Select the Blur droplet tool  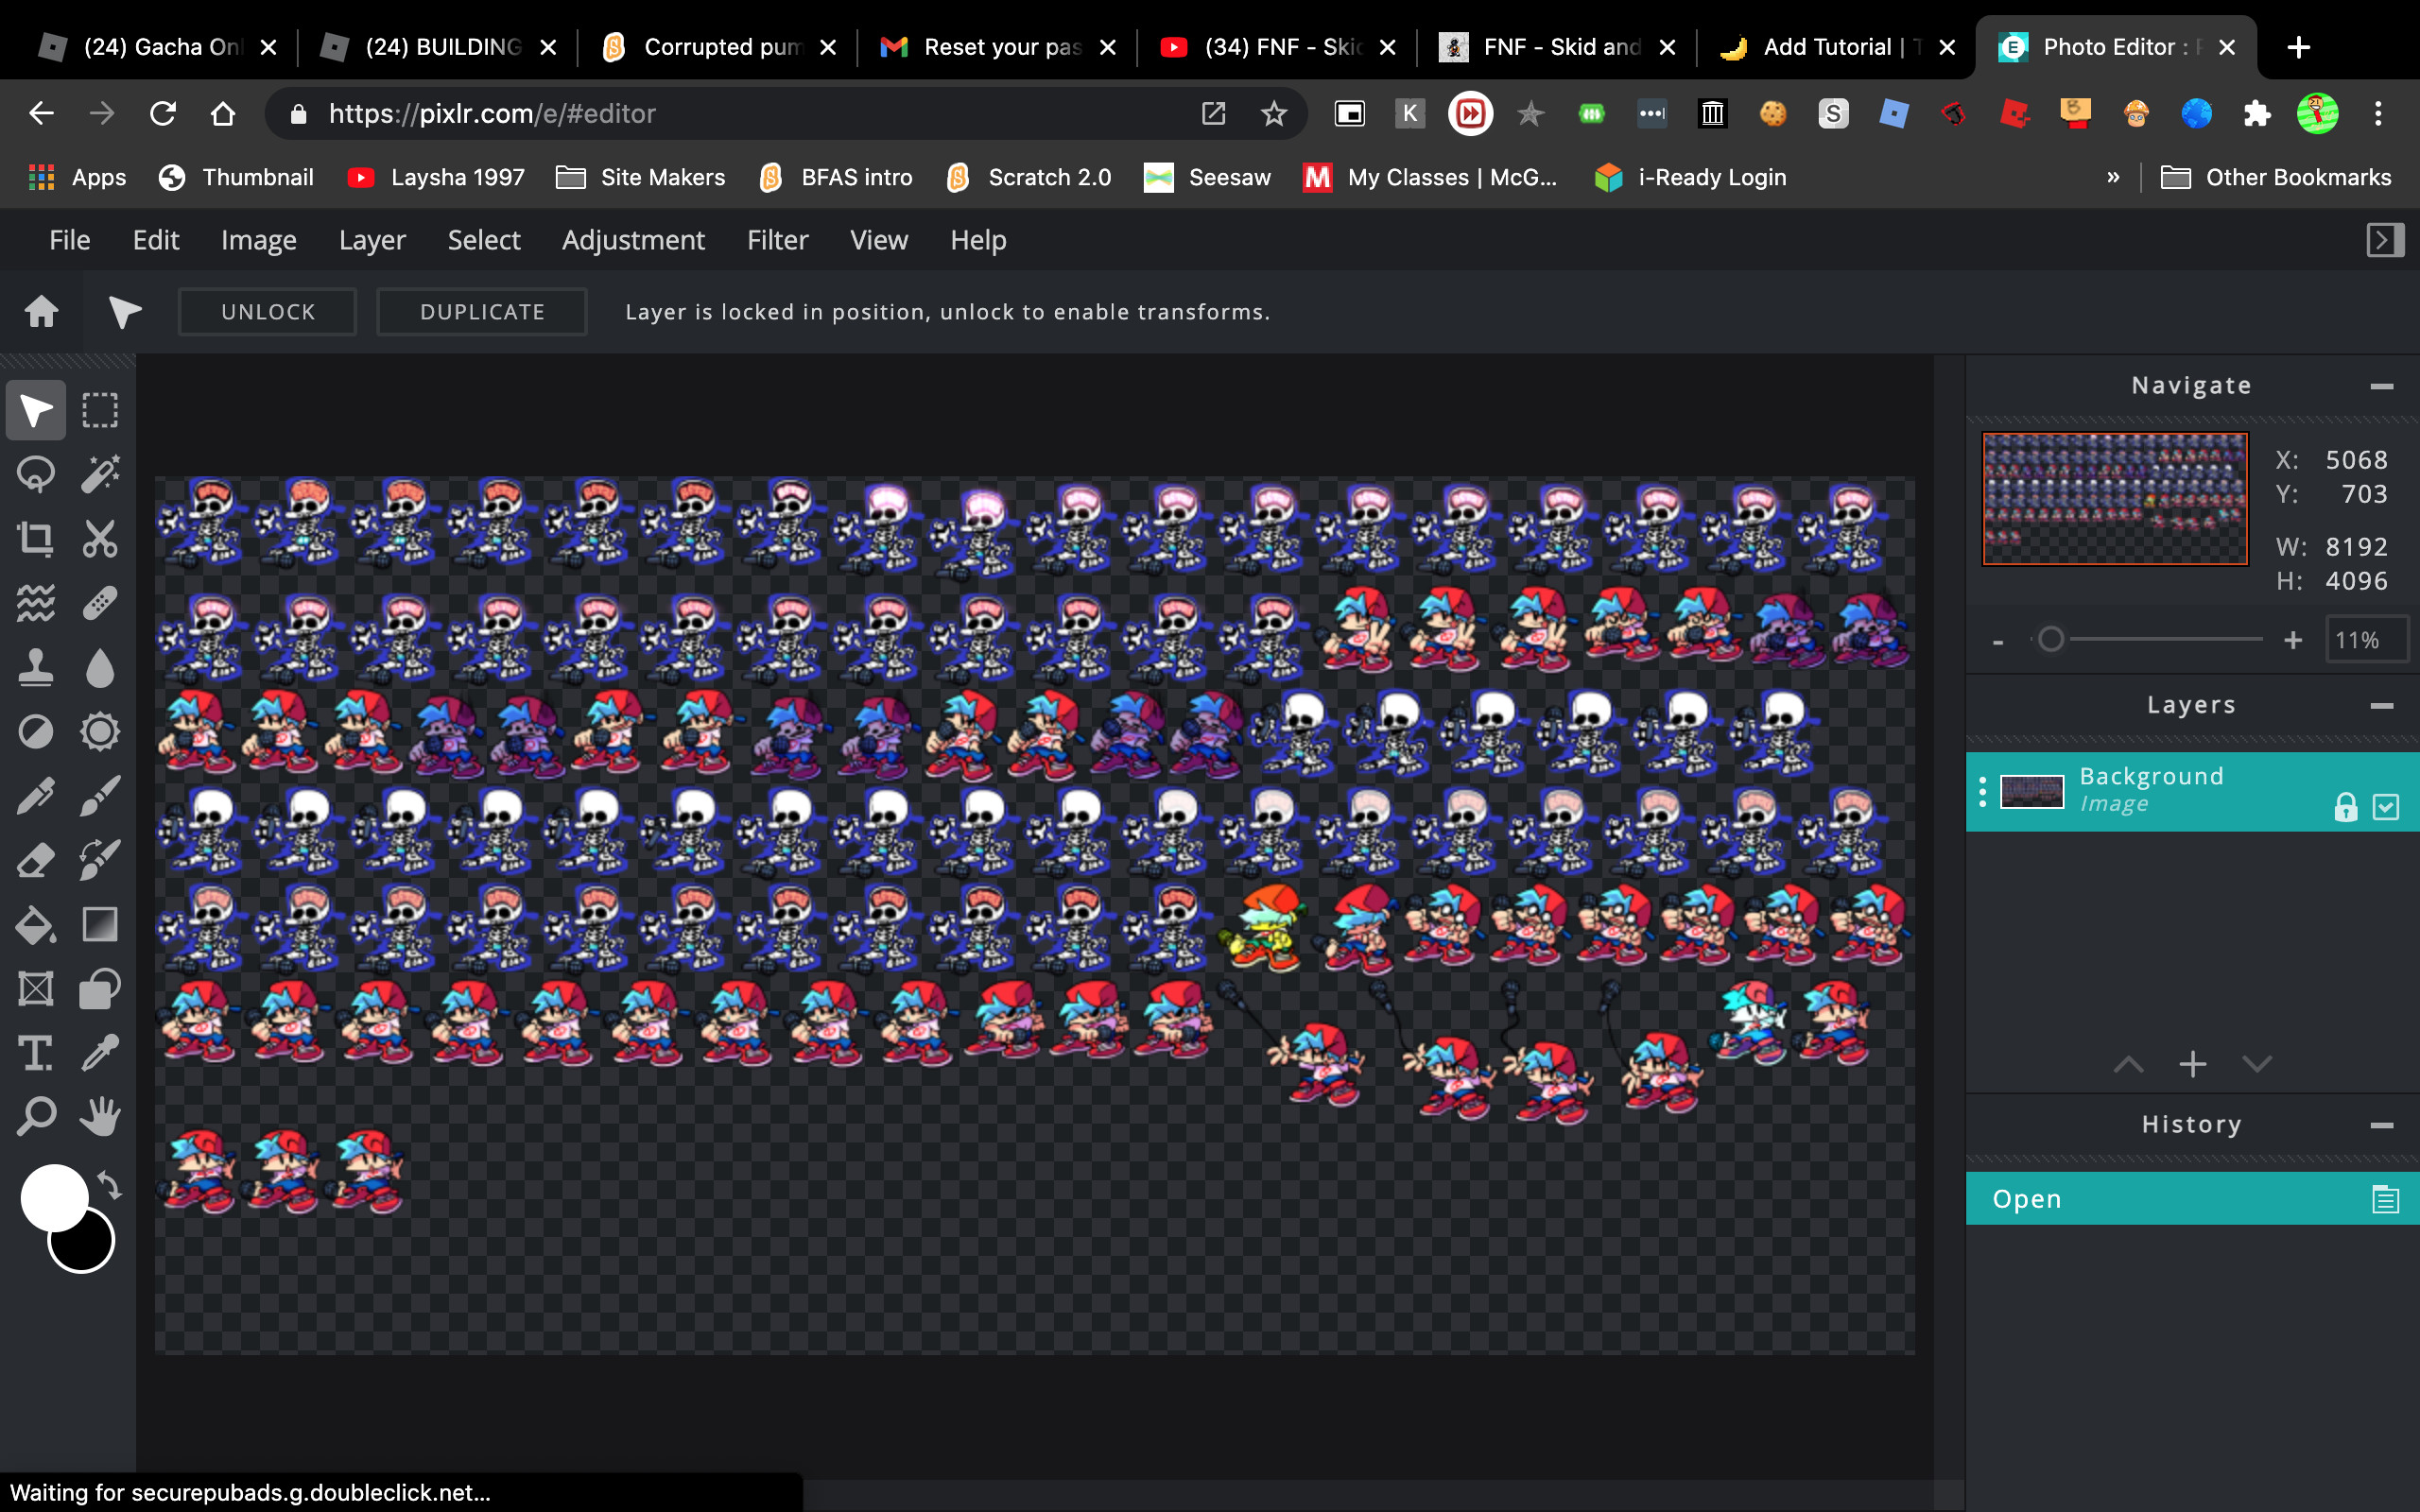[100, 667]
